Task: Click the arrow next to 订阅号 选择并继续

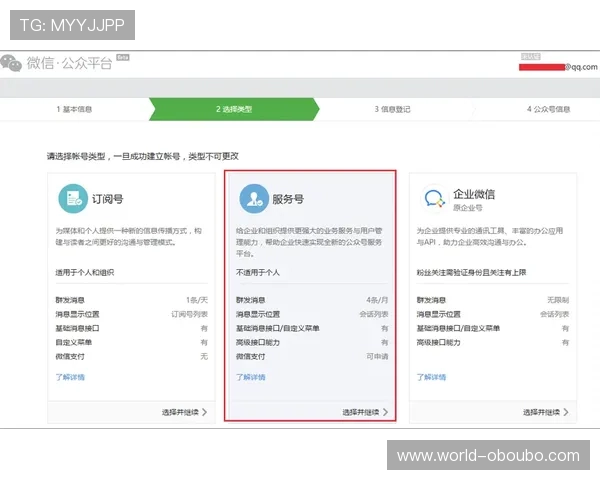Action: tap(204, 412)
